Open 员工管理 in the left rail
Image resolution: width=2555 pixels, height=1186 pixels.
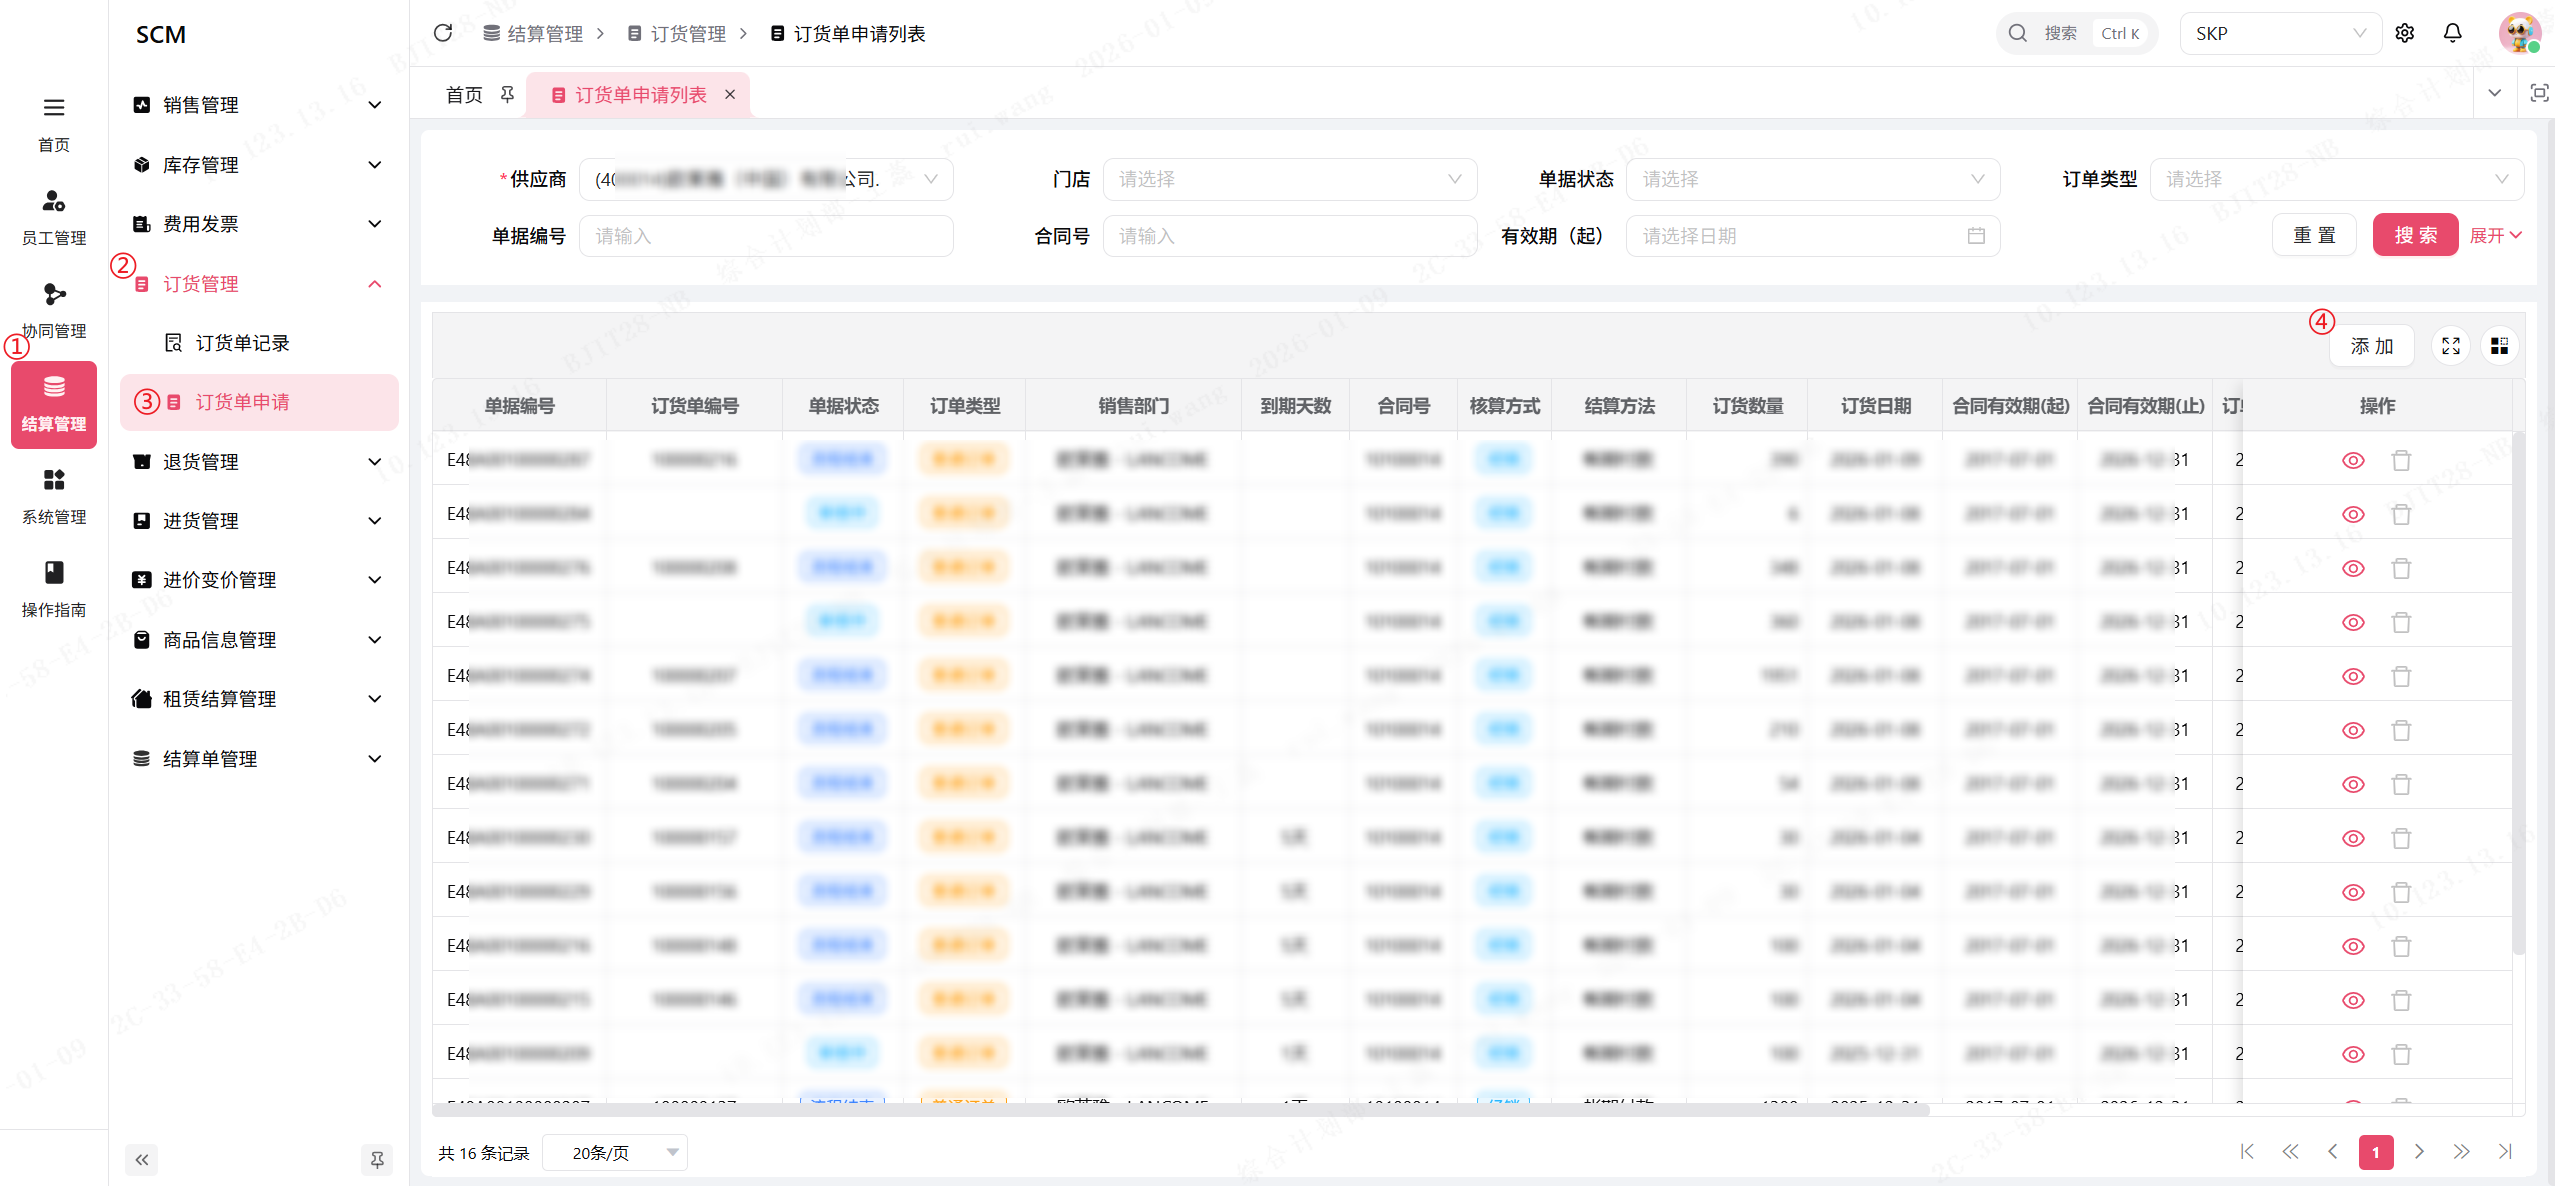point(54,216)
